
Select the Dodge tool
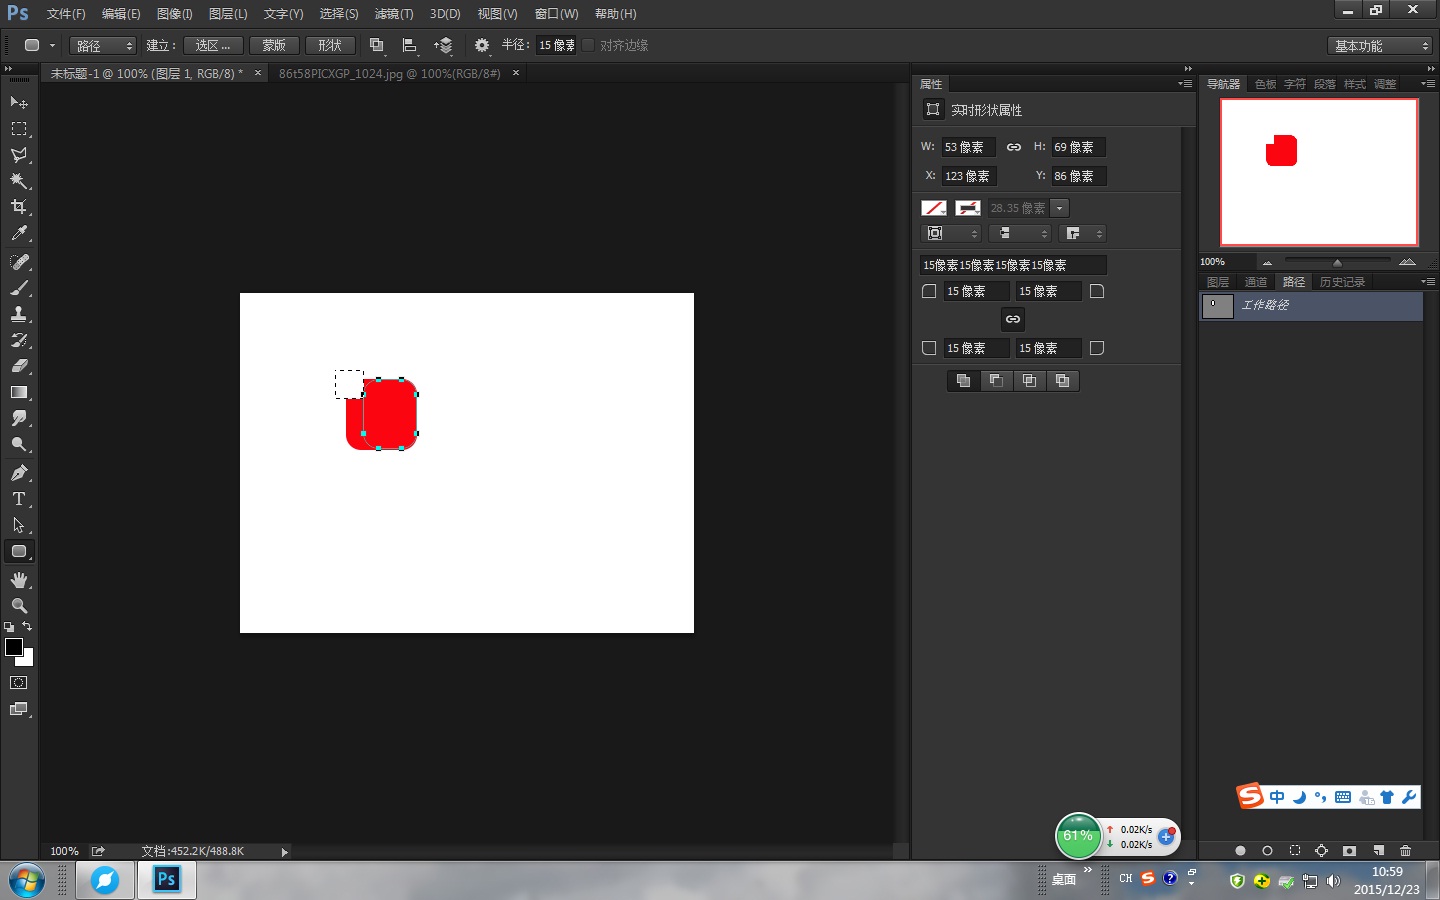click(x=19, y=444)
